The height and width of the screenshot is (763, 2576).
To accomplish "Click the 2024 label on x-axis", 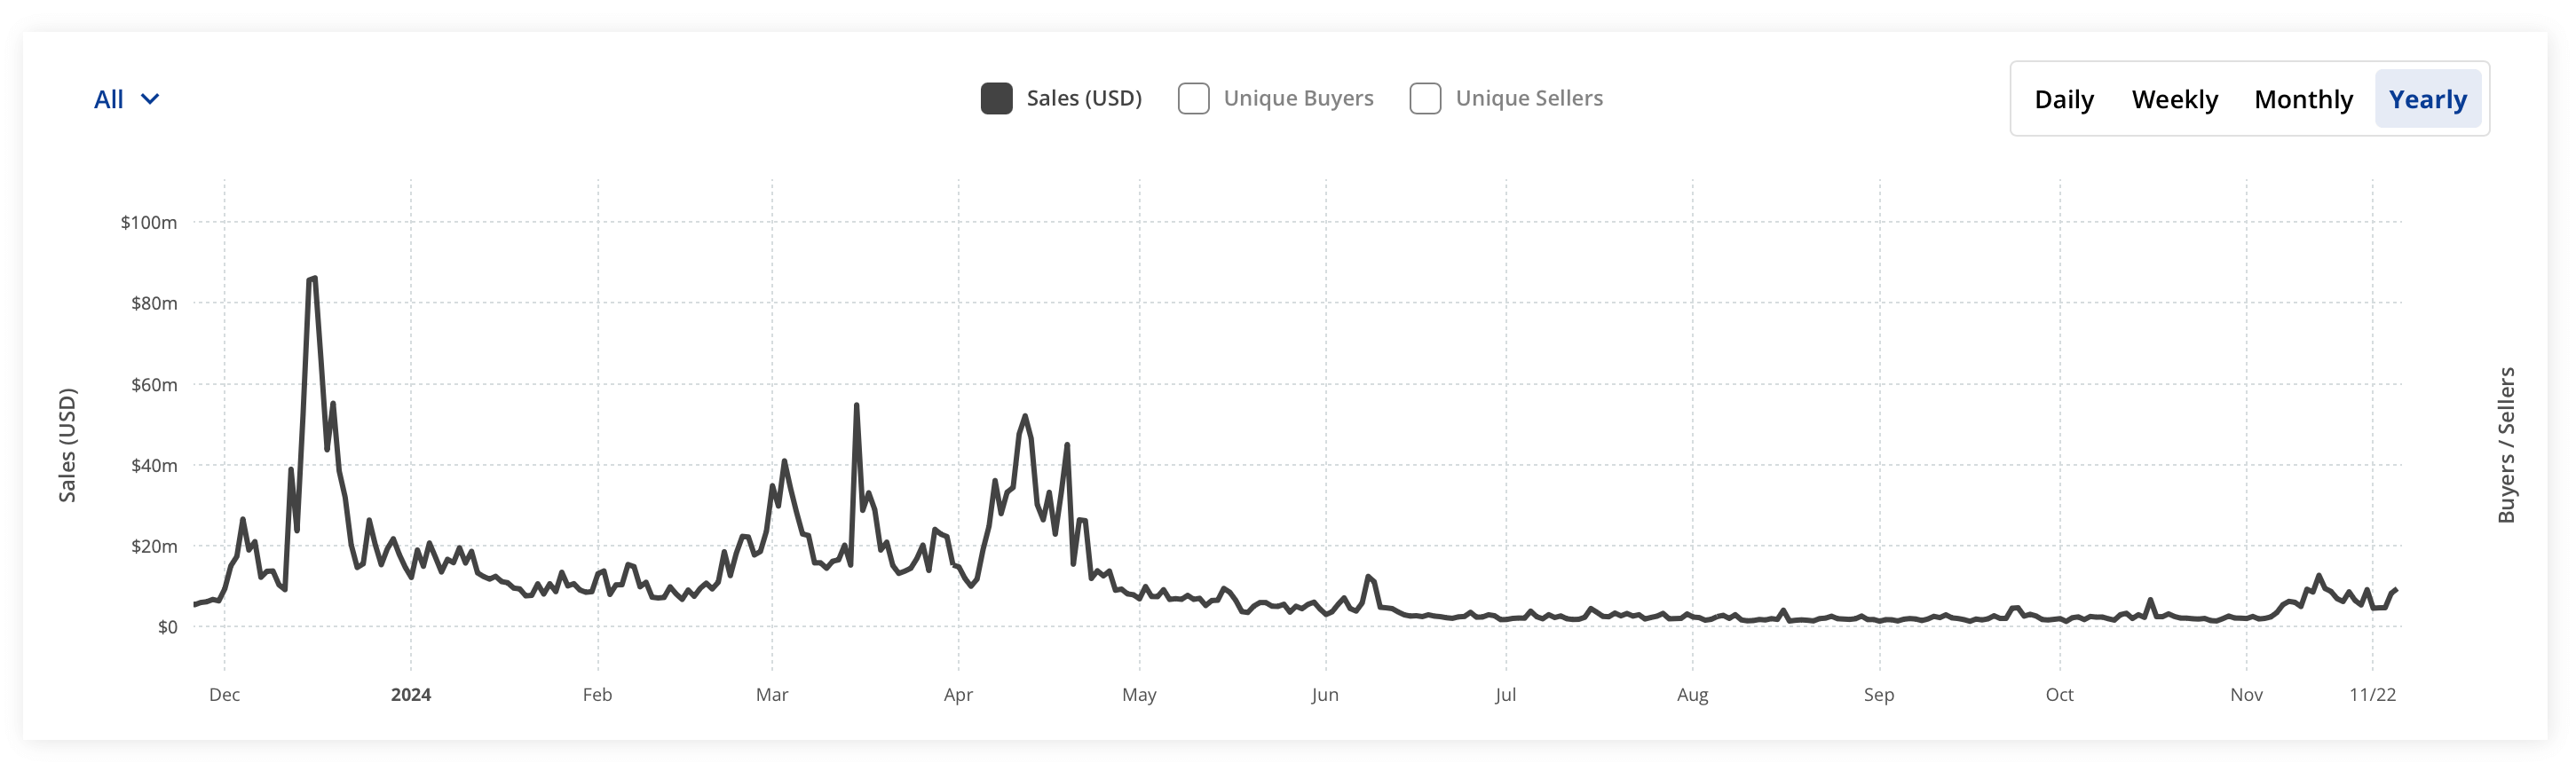I will 410,694.
